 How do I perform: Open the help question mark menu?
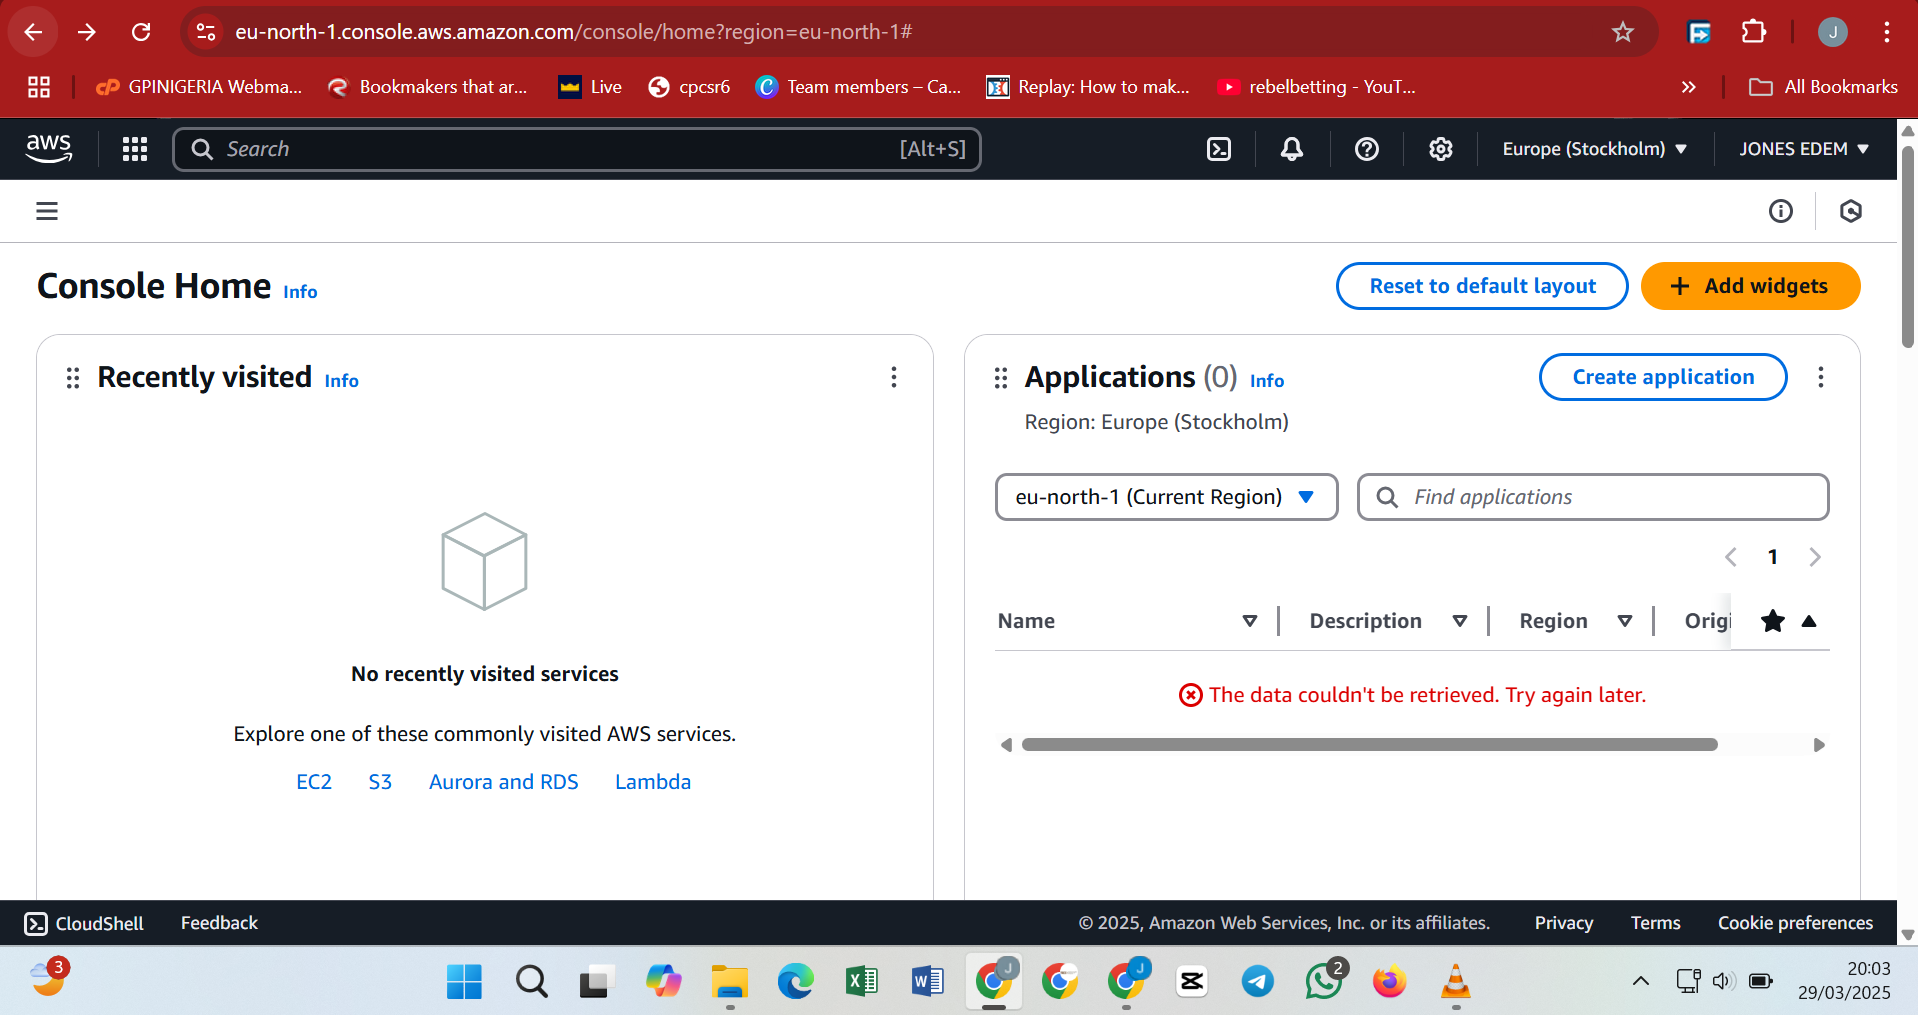coord(1366,149)
